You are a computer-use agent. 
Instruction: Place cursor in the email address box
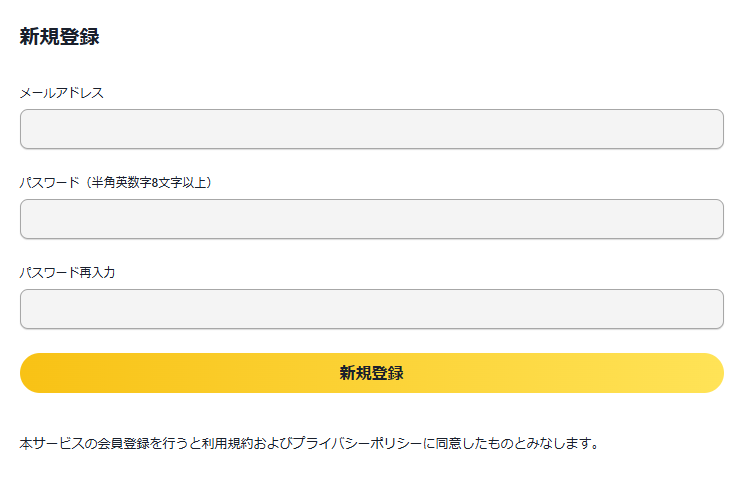tap(371, 129)
